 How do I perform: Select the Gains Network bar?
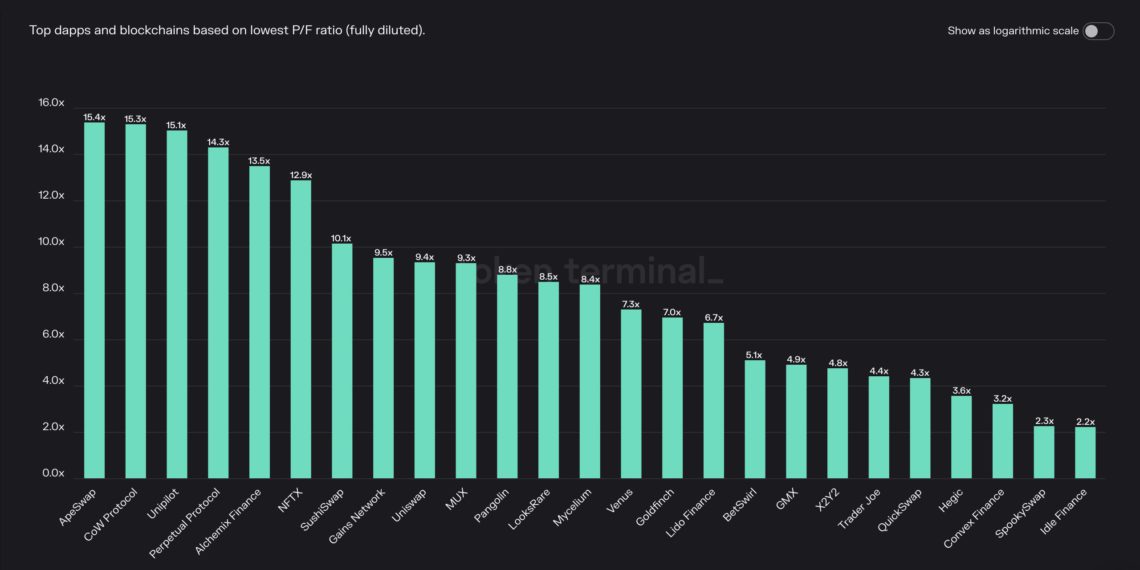coord(383,369)
